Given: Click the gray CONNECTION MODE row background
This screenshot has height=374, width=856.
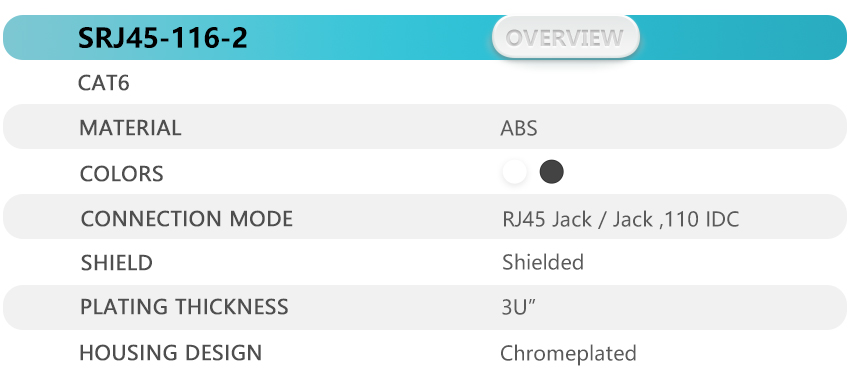Looking at the screenshot, I should [425, 217].
